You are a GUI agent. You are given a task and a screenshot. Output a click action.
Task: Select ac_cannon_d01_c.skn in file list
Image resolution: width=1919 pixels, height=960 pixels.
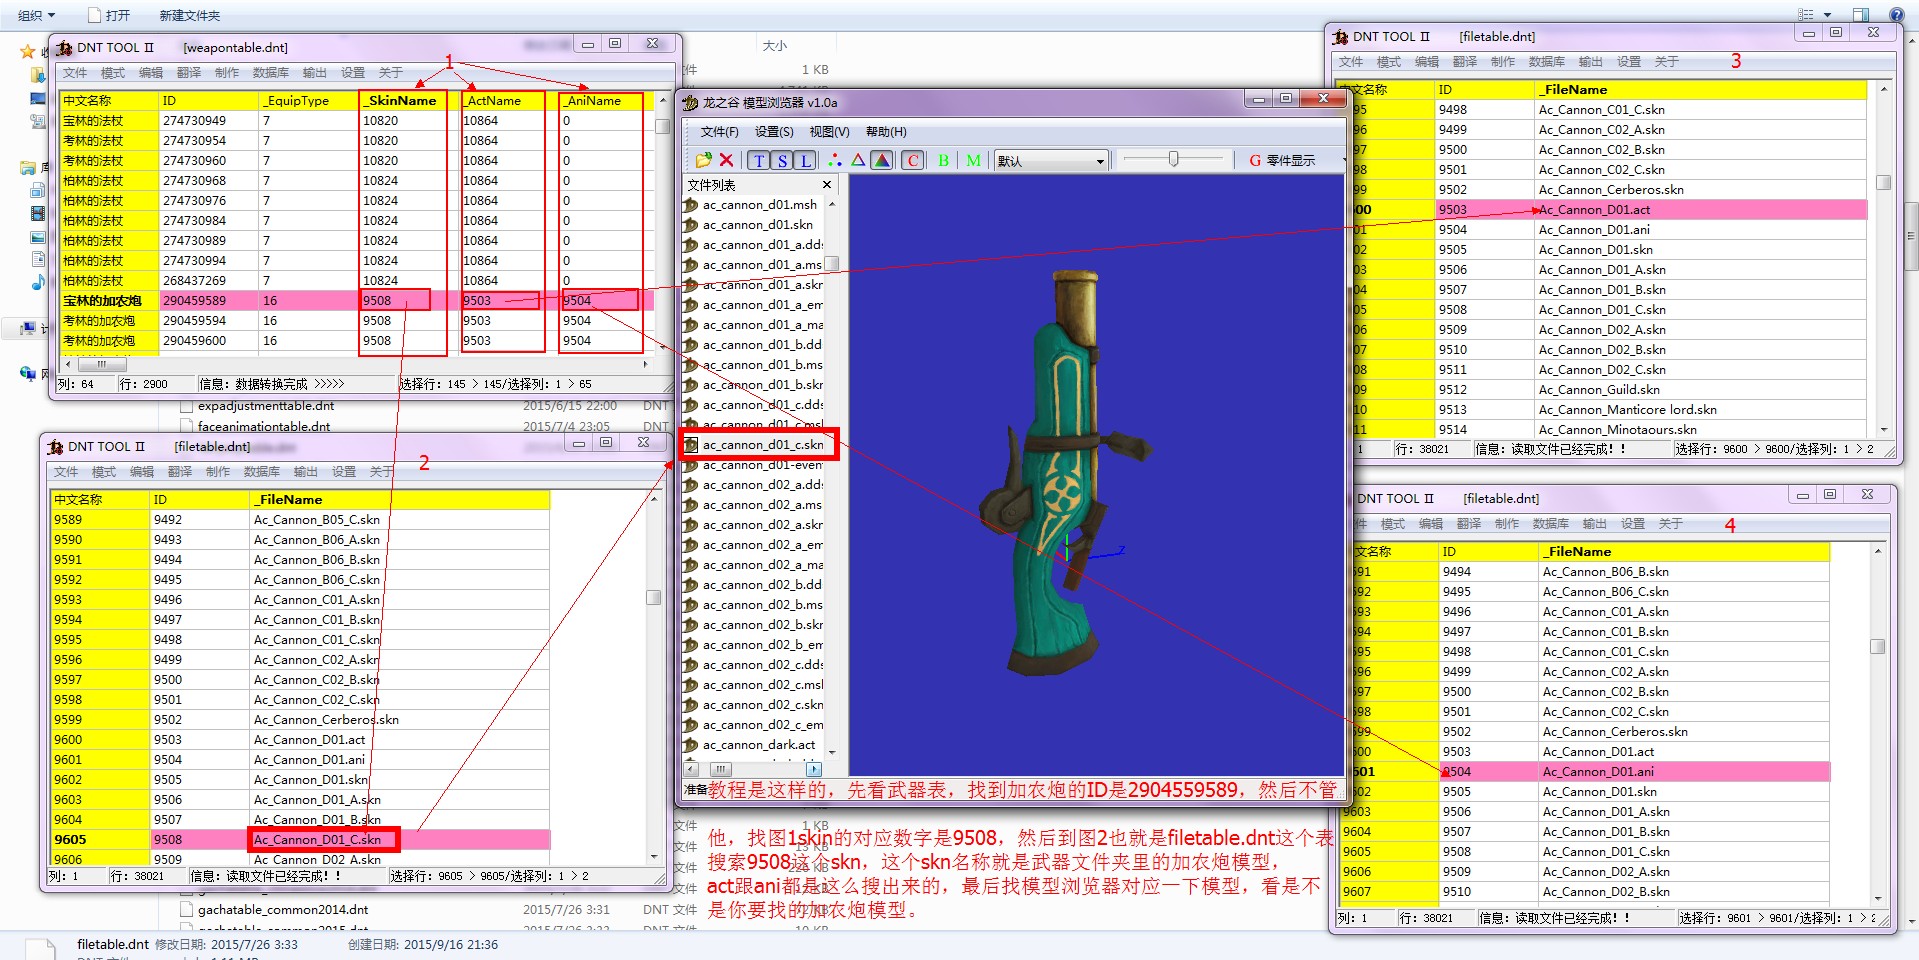pyautogui.click(x=761, y=445)
